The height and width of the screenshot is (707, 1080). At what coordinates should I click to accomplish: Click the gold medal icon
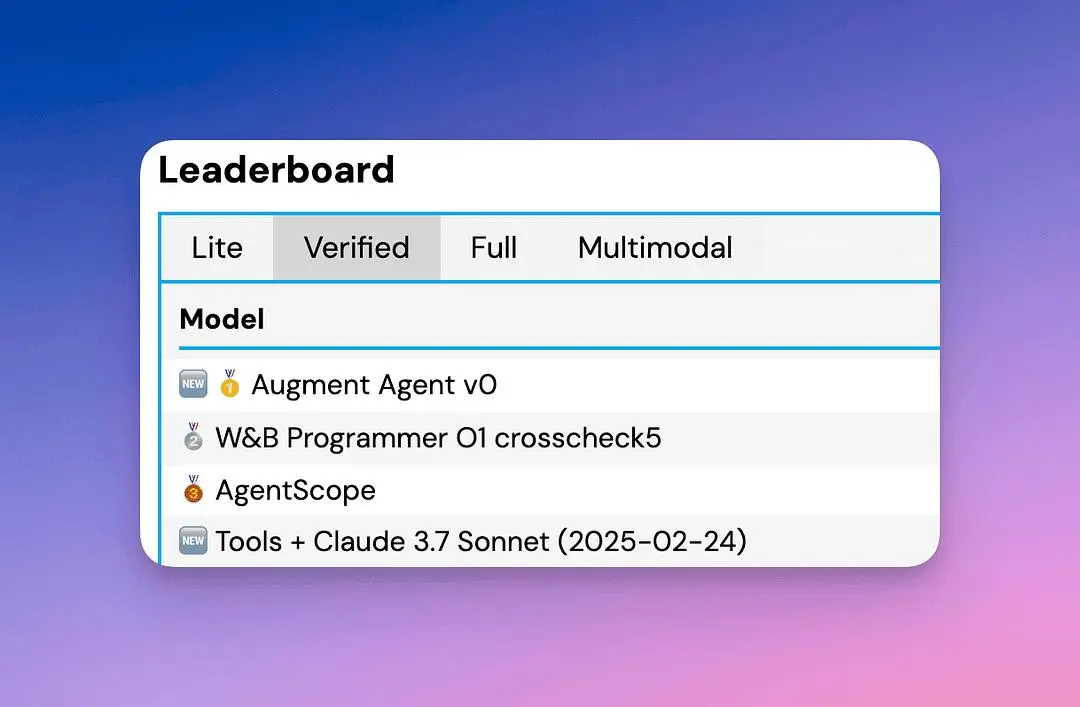point(230,384)
